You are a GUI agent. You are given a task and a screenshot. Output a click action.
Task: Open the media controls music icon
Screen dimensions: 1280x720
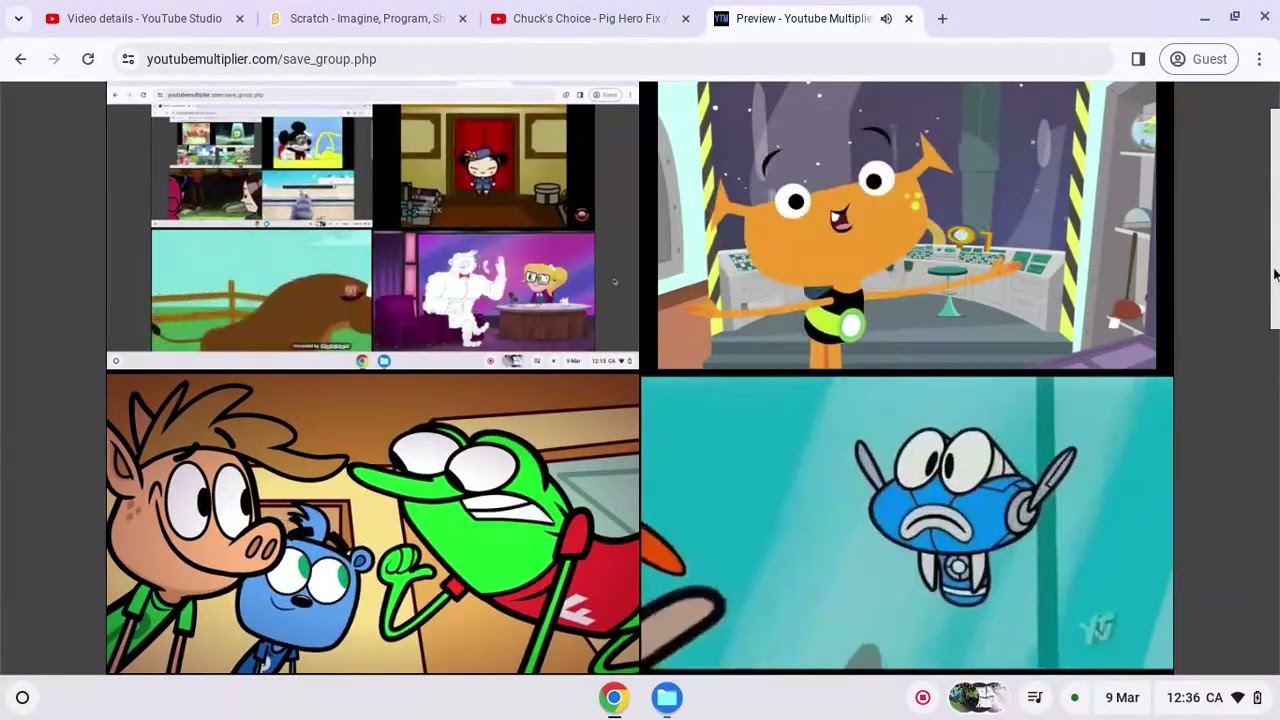pos(1036,698)
